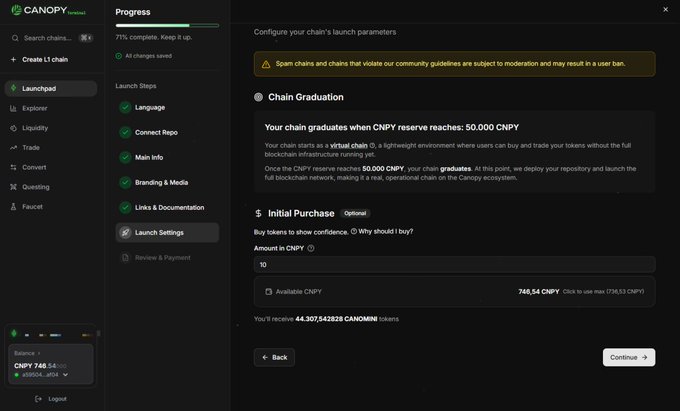
Task: Open the Why should I buy? link
Action: pyautogui.click(x=386, y=232)
